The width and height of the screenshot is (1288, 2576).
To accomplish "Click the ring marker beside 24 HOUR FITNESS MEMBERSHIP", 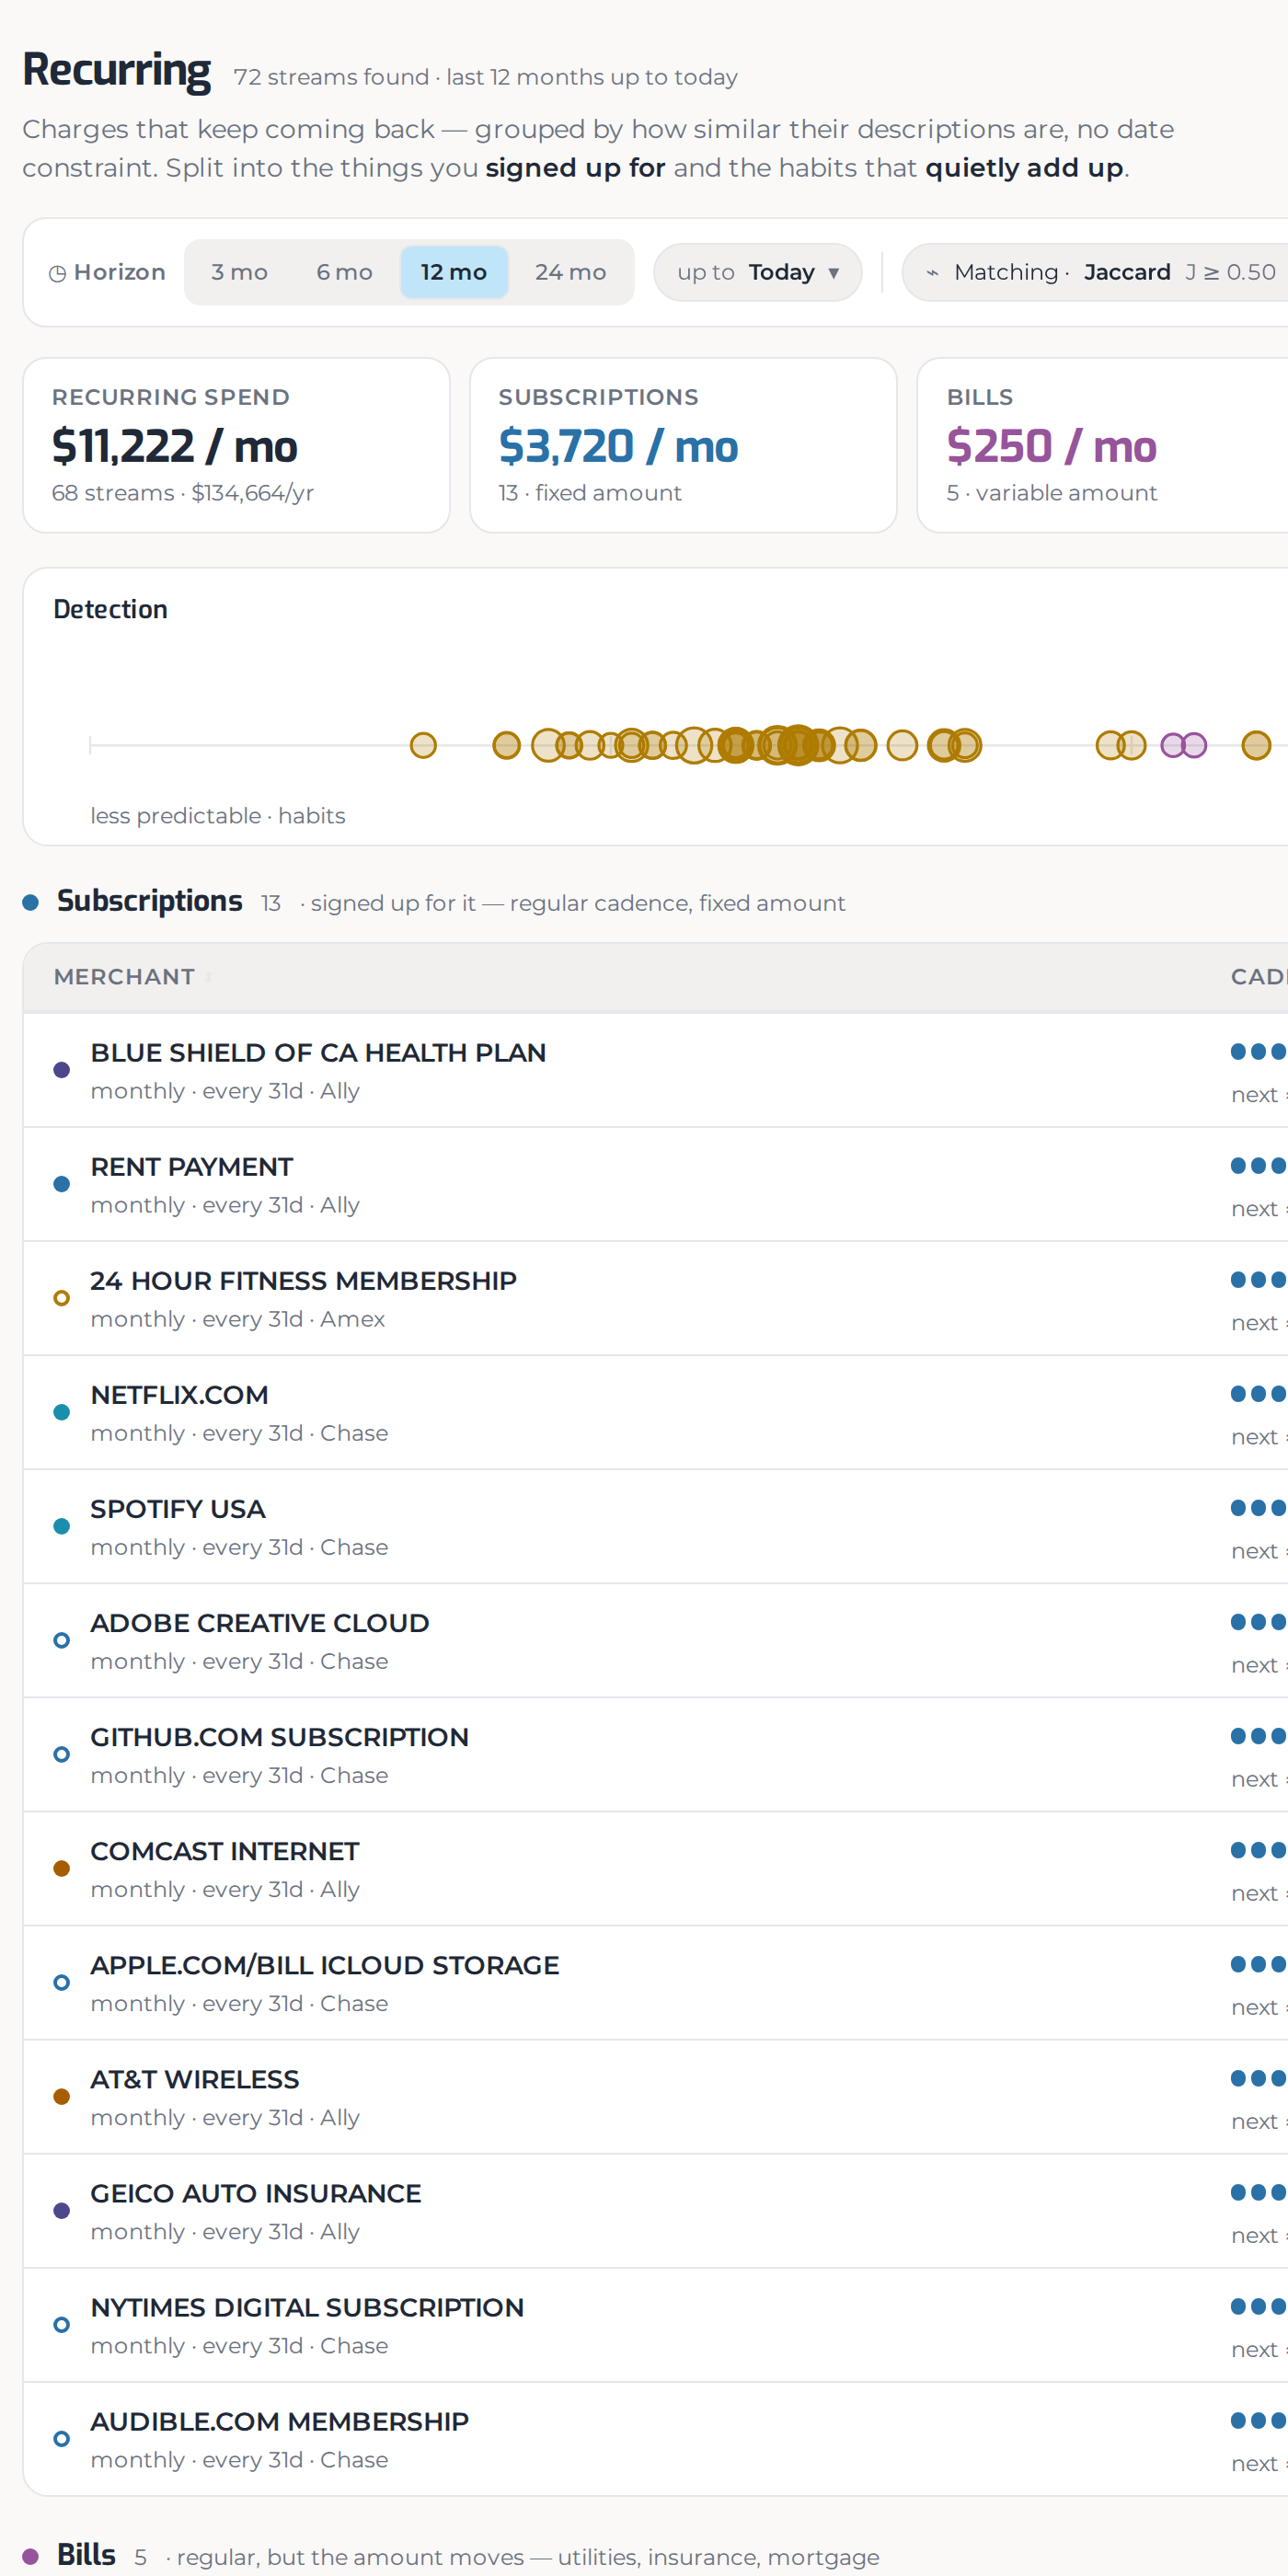I will click(62, 1298).
